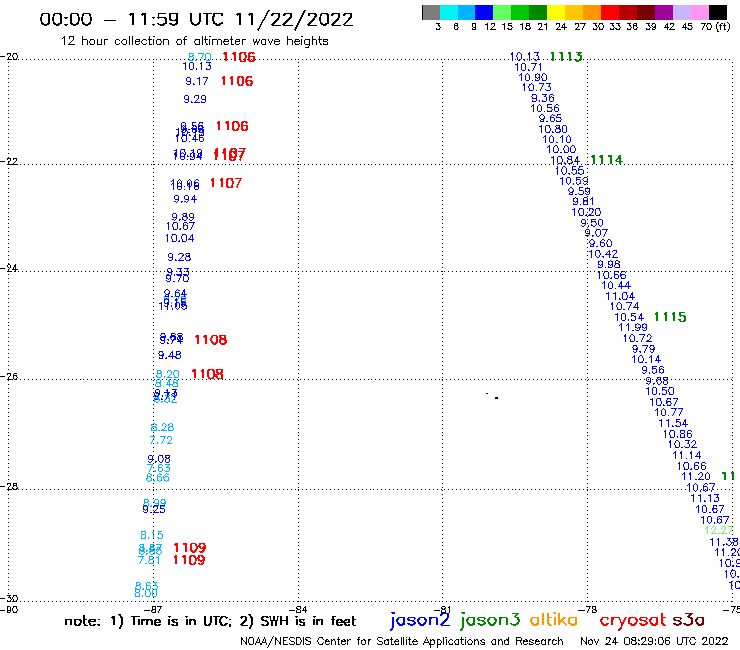Click the wave height value 11.13
The width and height of the screenshot is (740, 650).
coord(705,498)
